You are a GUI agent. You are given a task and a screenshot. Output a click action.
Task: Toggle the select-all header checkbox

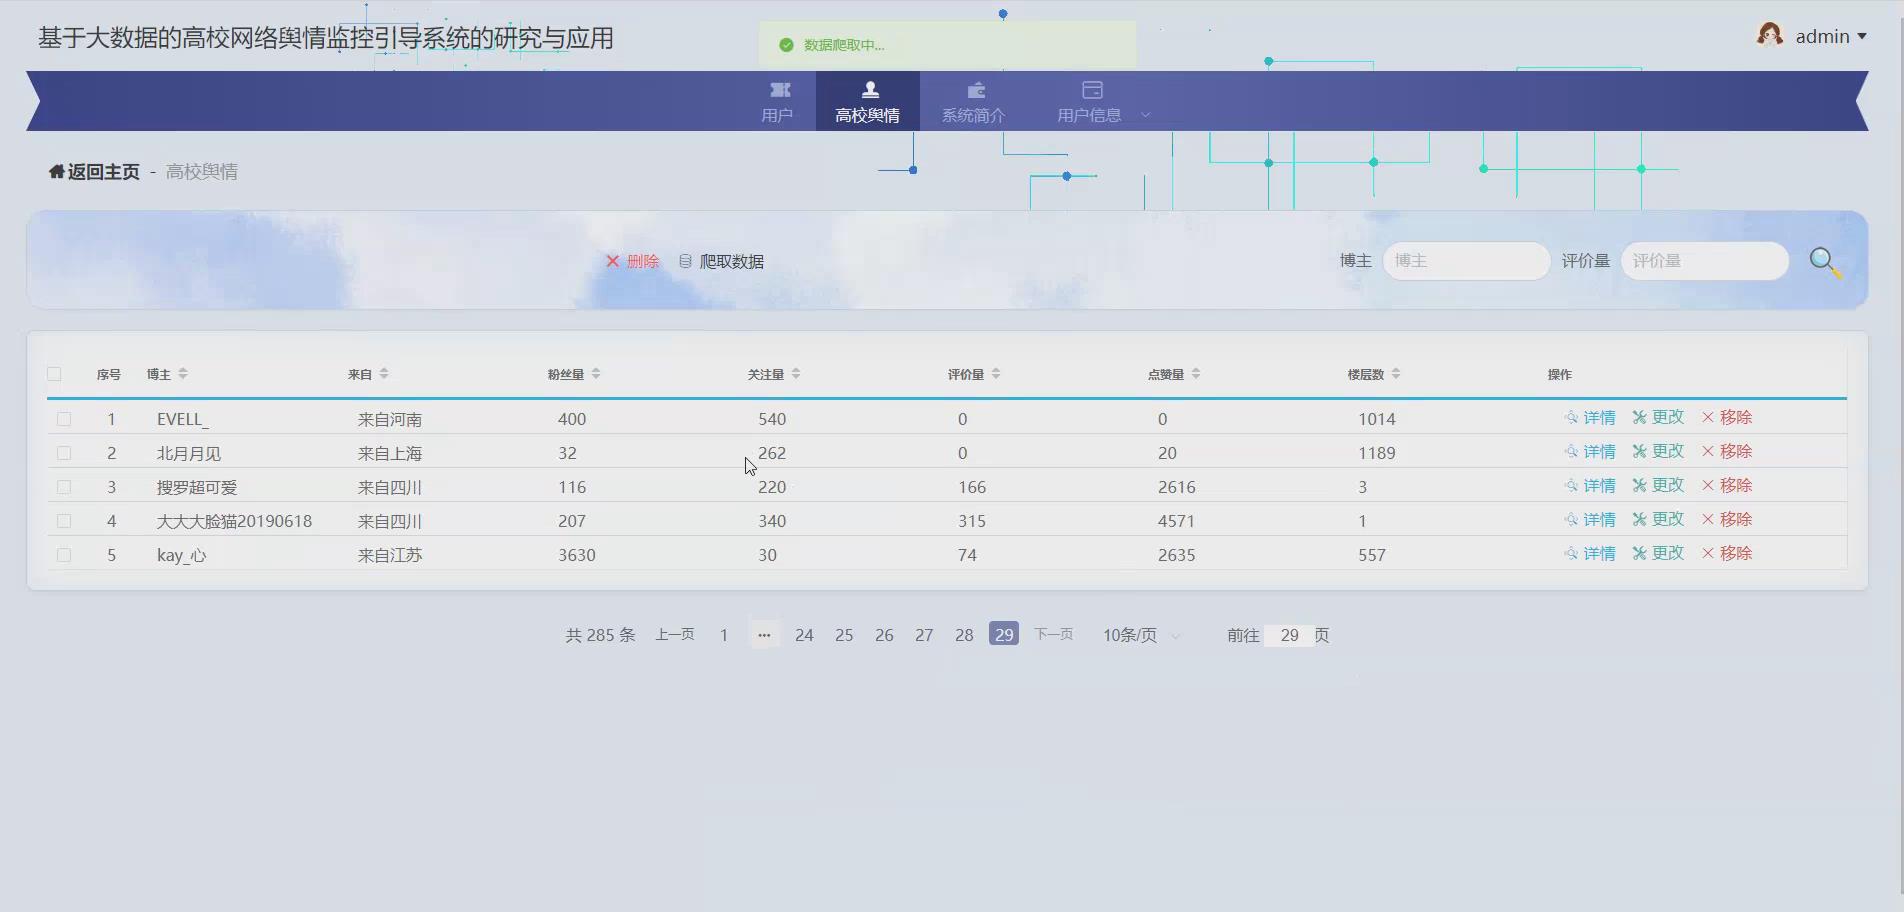pos(54,373)
